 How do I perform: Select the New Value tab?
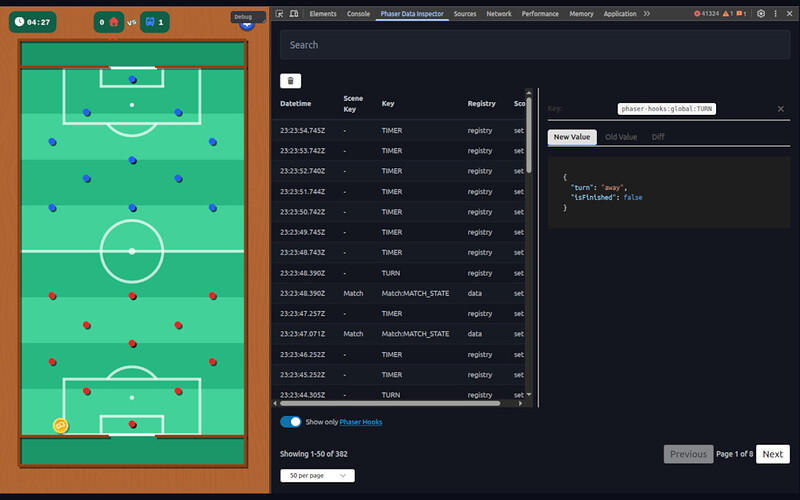click(572, 137)
